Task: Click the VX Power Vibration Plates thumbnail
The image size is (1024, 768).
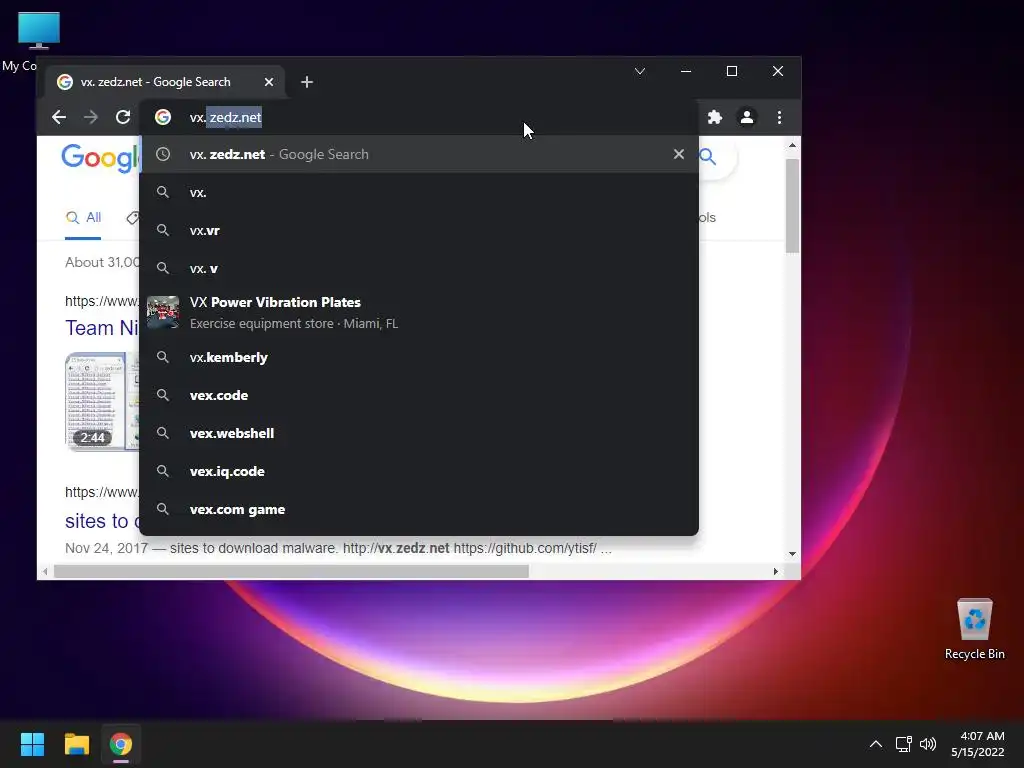Action: pos(163,312)
